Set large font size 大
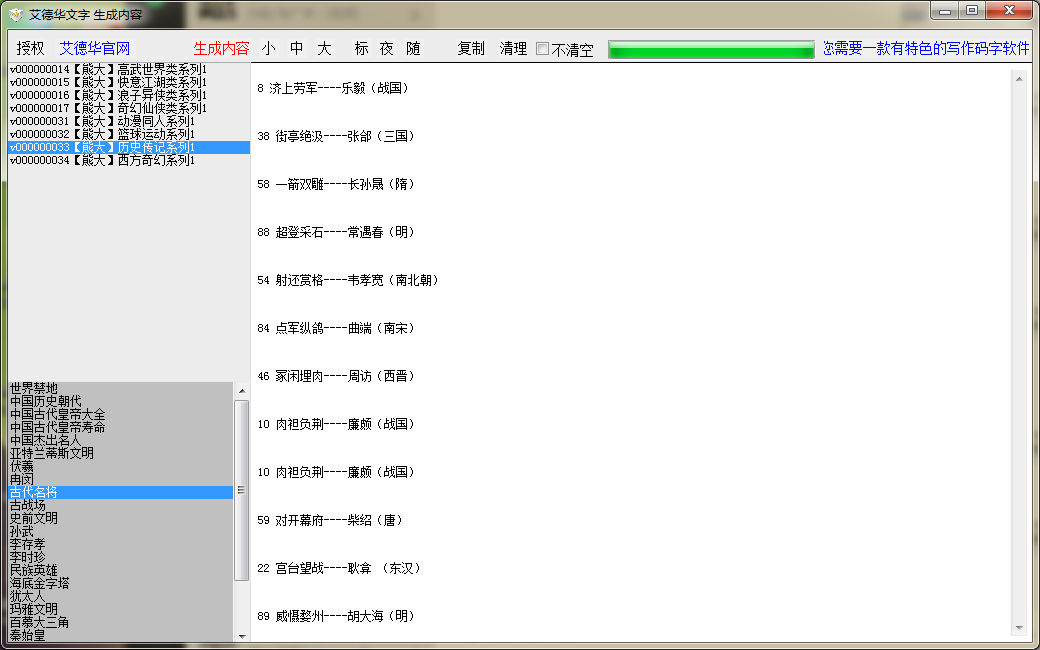The height and width of the screenshot is (650, 1040). [x=324, y=48]
